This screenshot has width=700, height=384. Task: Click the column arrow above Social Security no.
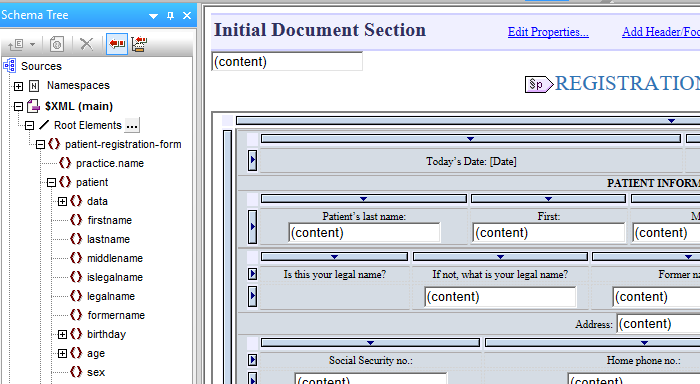coord(371,342)
